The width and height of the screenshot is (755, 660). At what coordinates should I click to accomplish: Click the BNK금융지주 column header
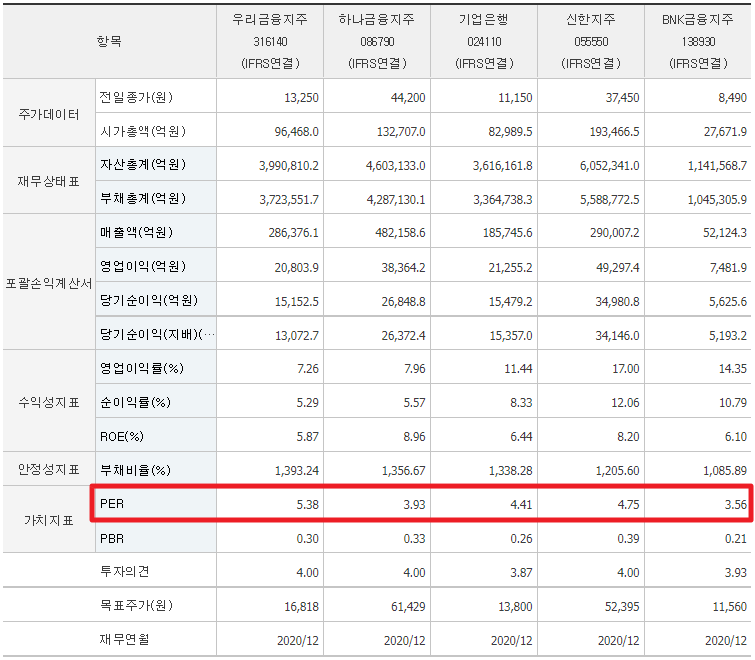698,41
